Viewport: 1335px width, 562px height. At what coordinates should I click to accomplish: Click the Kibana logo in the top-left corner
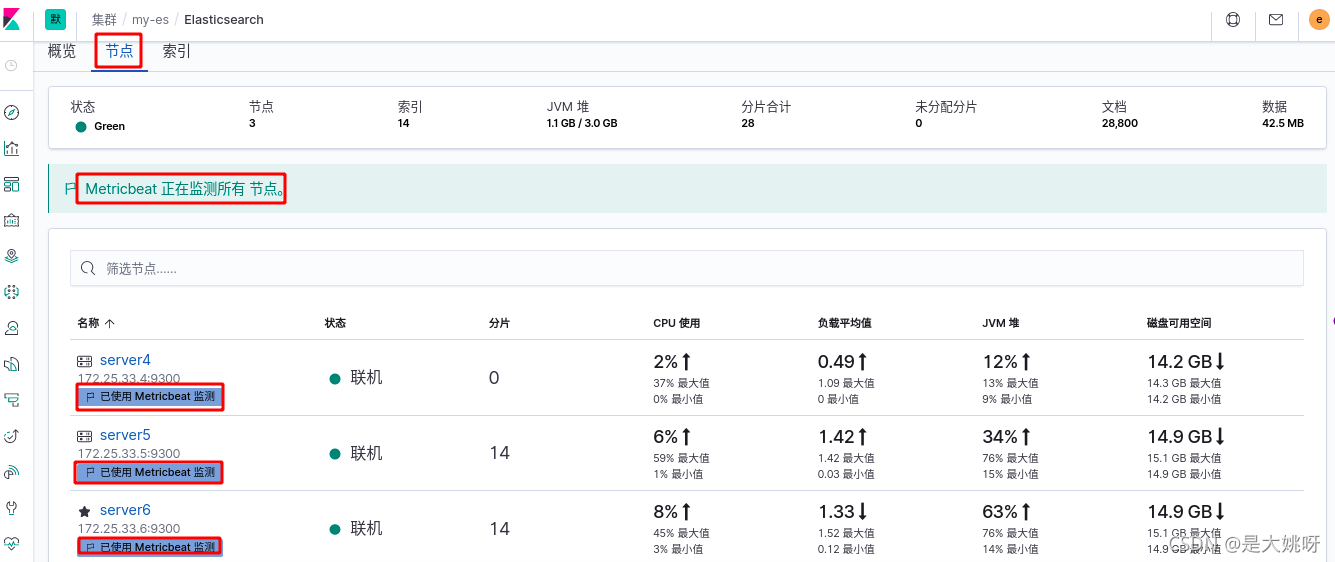(x=12, y=19)
